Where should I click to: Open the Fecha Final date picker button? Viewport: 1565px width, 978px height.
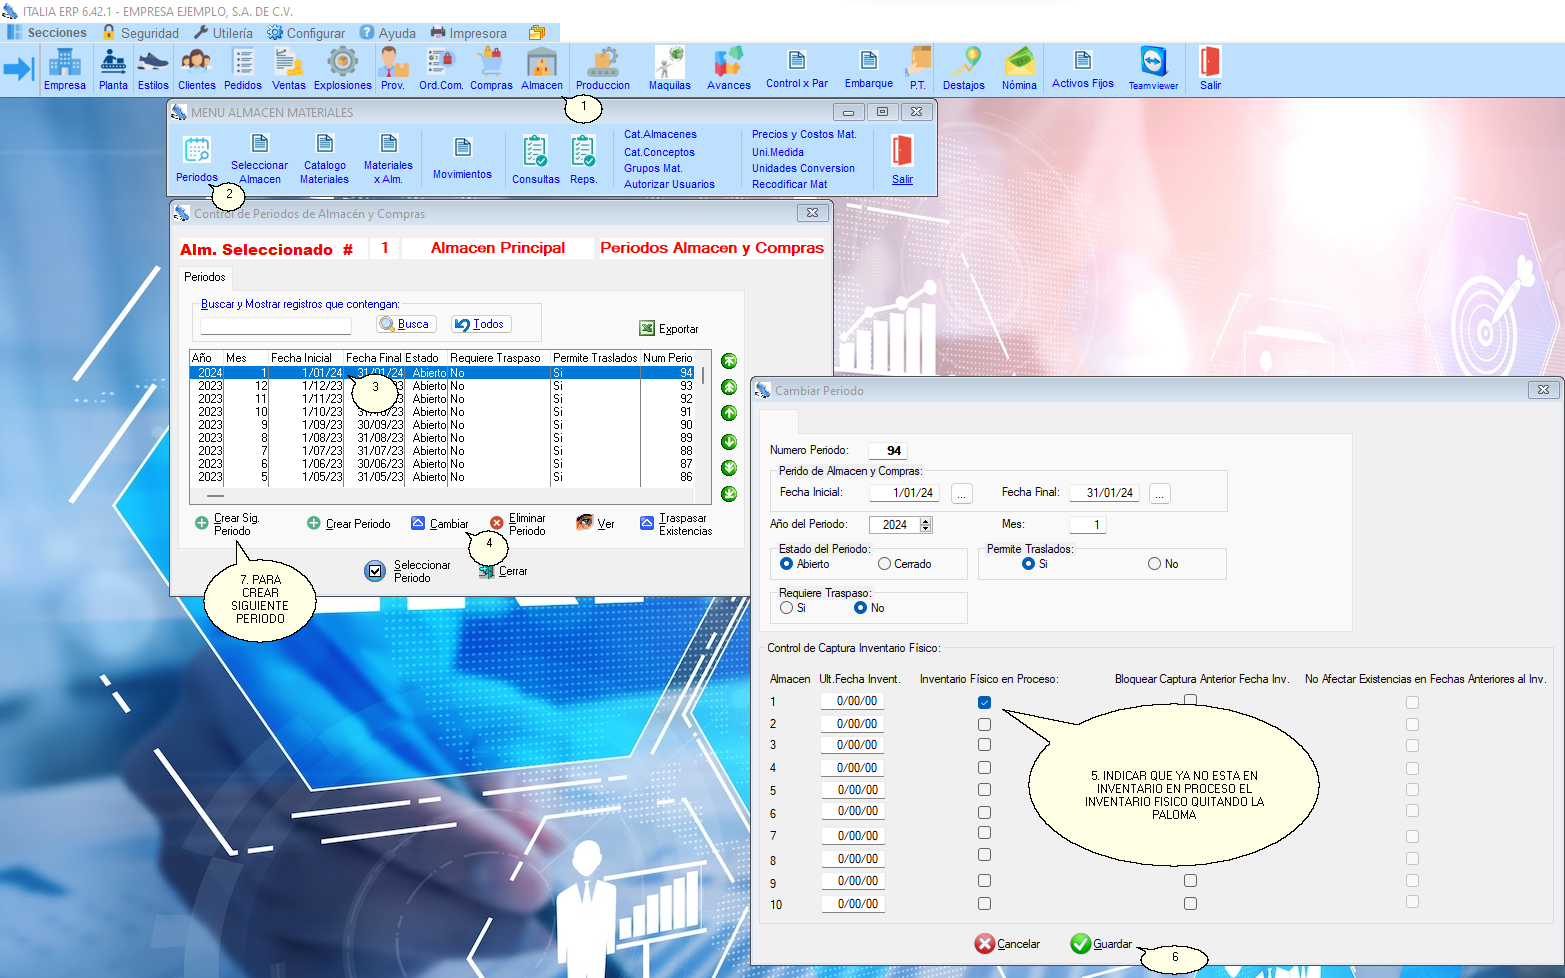[1160, 494]
